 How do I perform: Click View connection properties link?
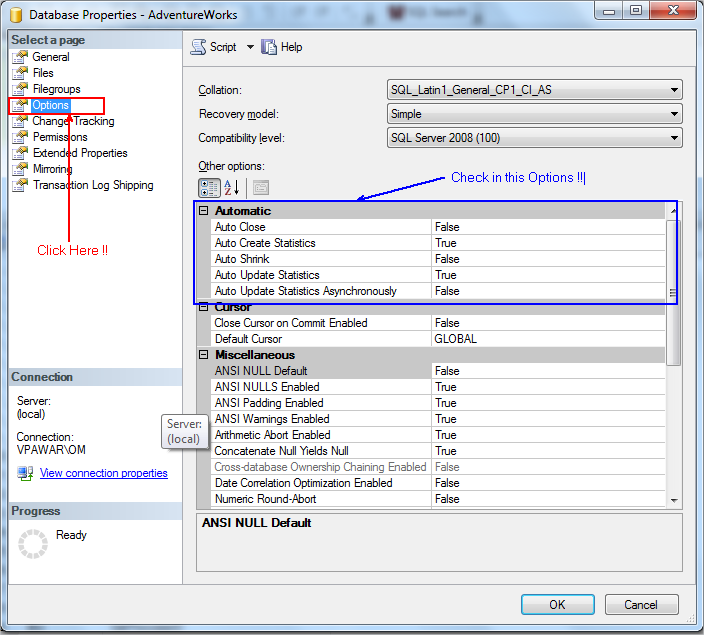[104, 473]
